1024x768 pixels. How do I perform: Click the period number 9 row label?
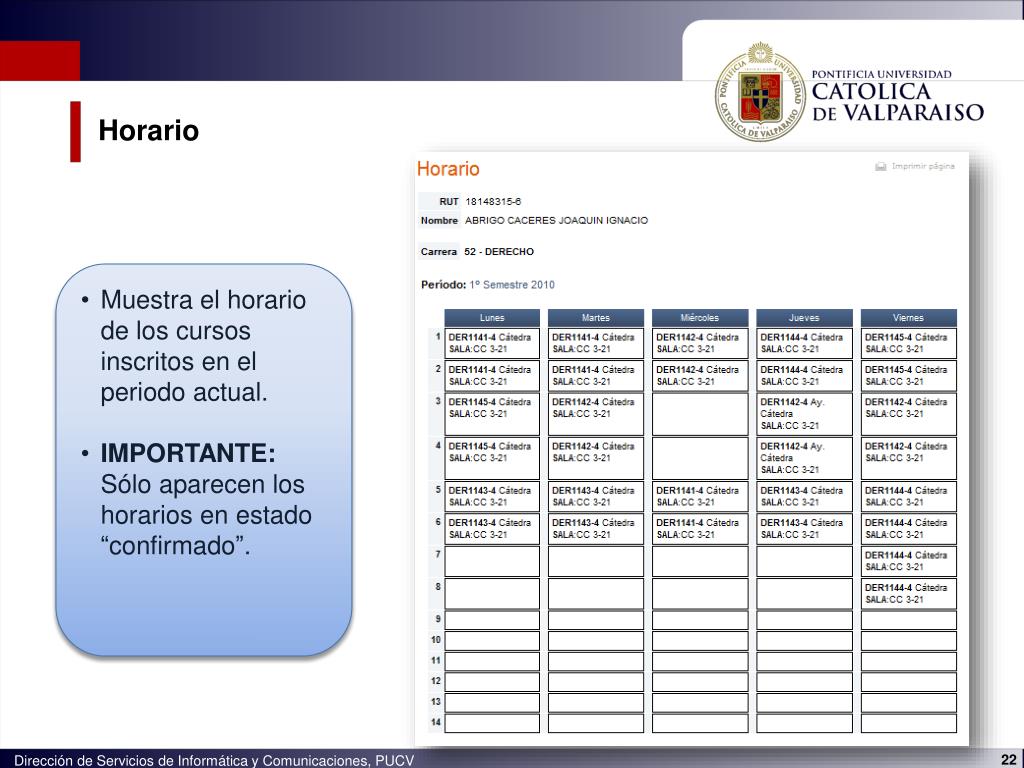pos(438,619)
